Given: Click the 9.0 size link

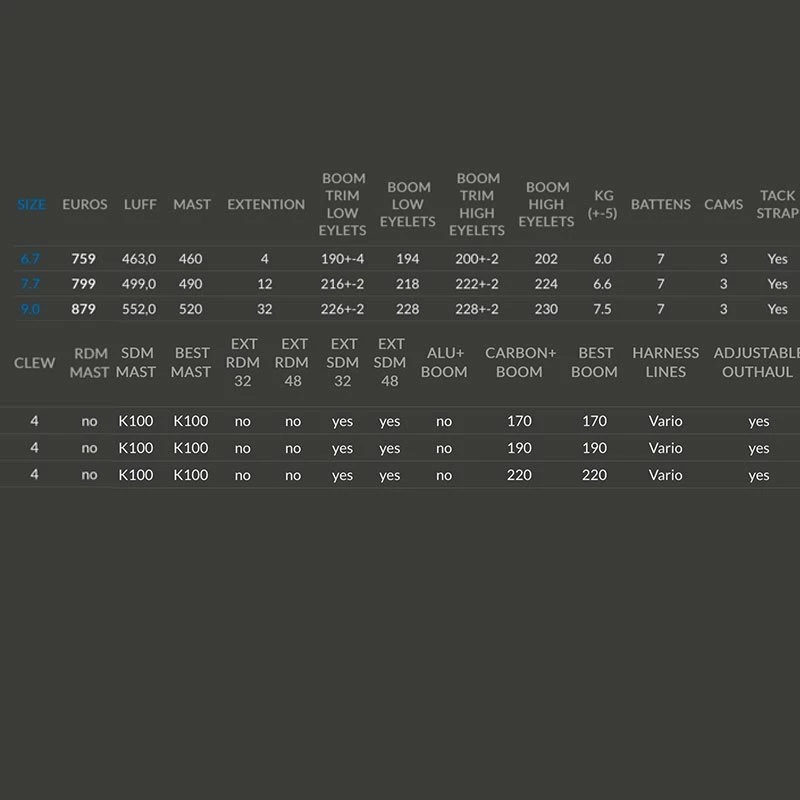Looking at the screenshot, I should [x=30, y=309].
